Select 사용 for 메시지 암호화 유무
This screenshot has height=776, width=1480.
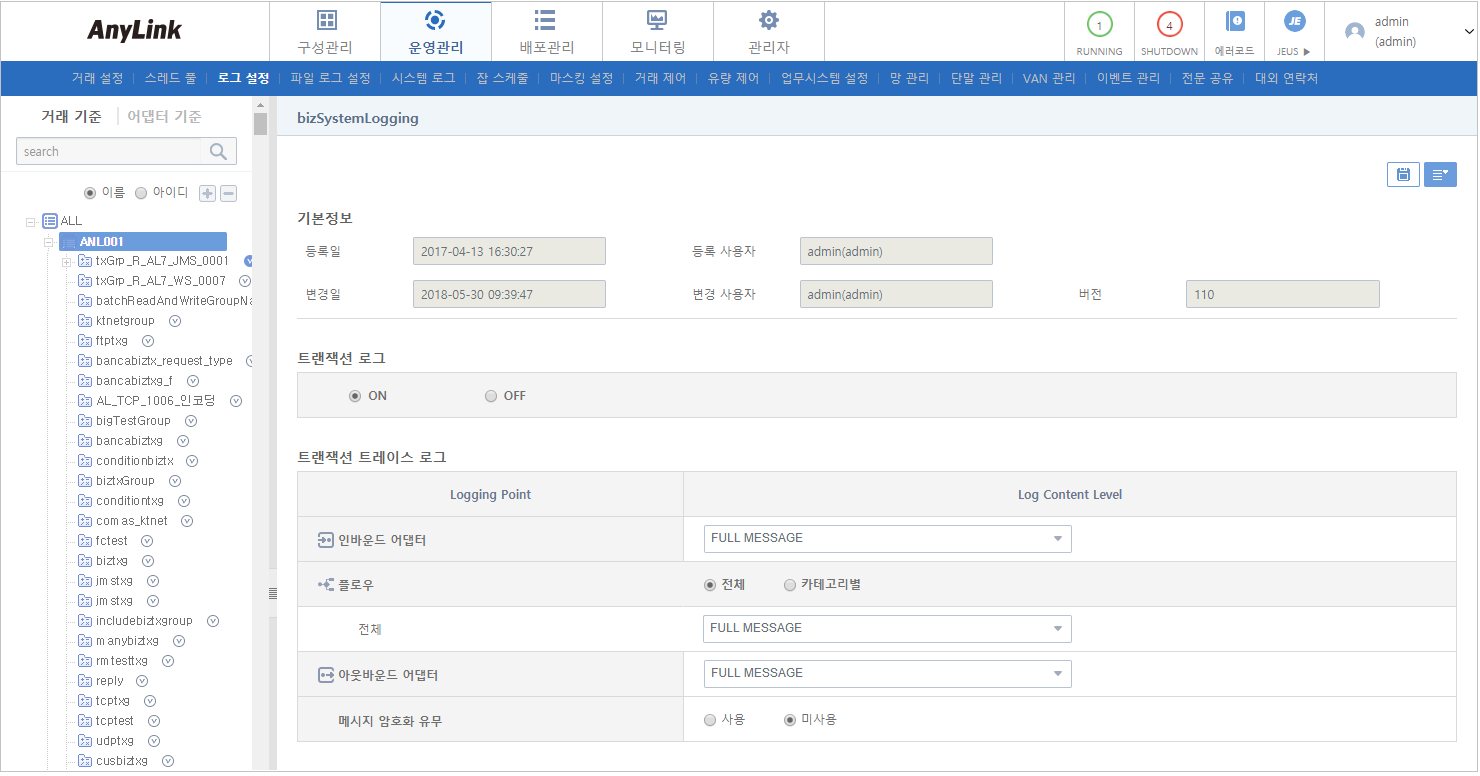(710, 720)
